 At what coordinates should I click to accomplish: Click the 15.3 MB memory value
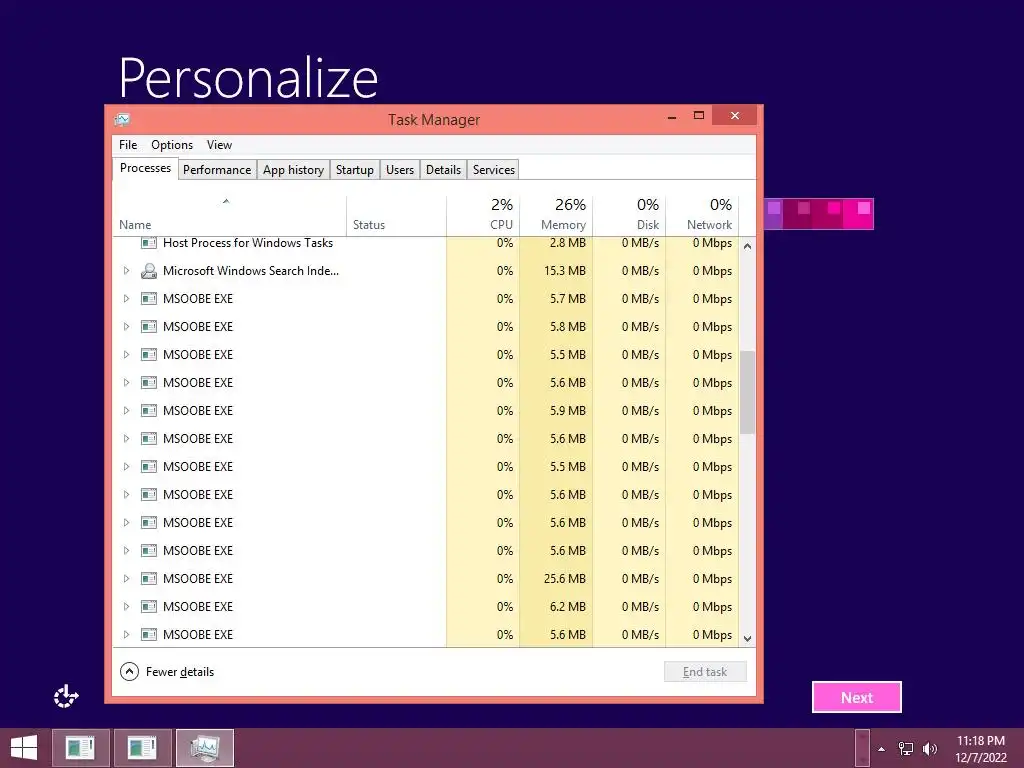564,271
